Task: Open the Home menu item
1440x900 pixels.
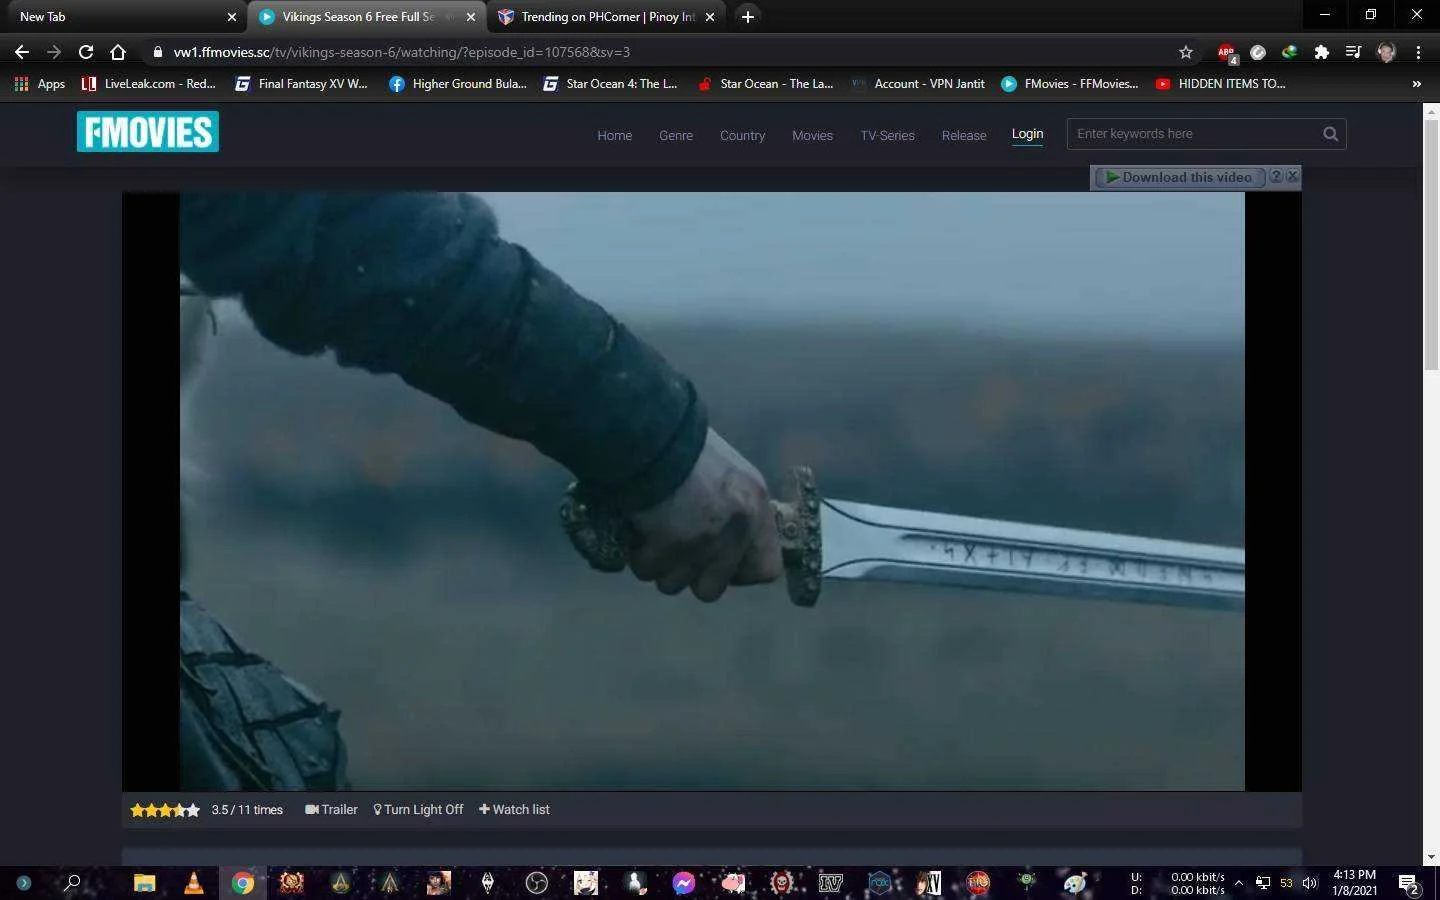Action: [x=615, y=136]
